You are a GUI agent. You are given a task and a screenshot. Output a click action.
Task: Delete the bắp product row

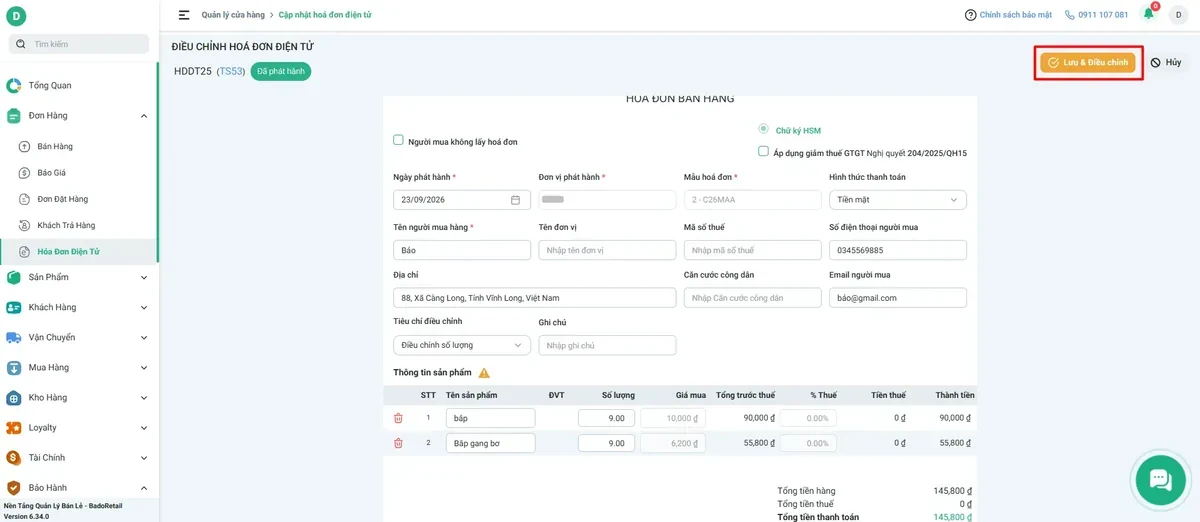[398, 418]
